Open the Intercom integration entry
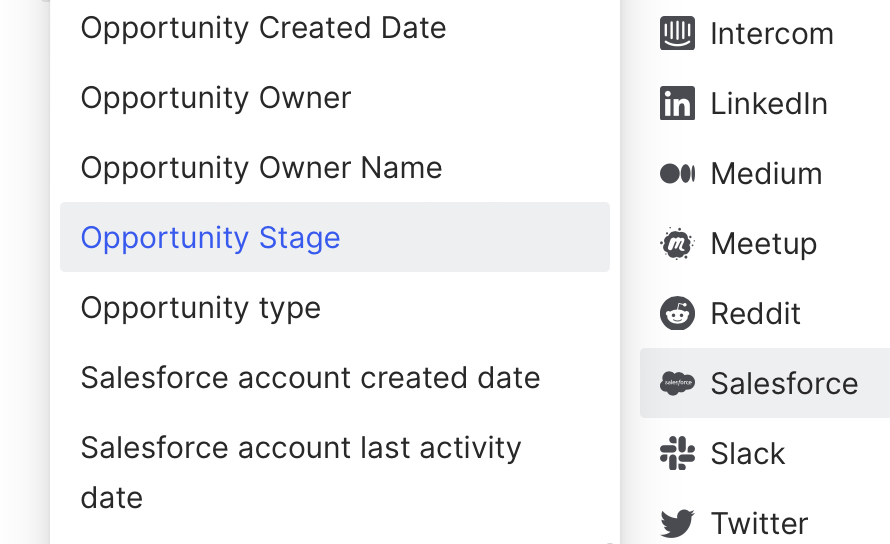The height and width of the screenshot is (544, 890). click(x=771, y=34)
